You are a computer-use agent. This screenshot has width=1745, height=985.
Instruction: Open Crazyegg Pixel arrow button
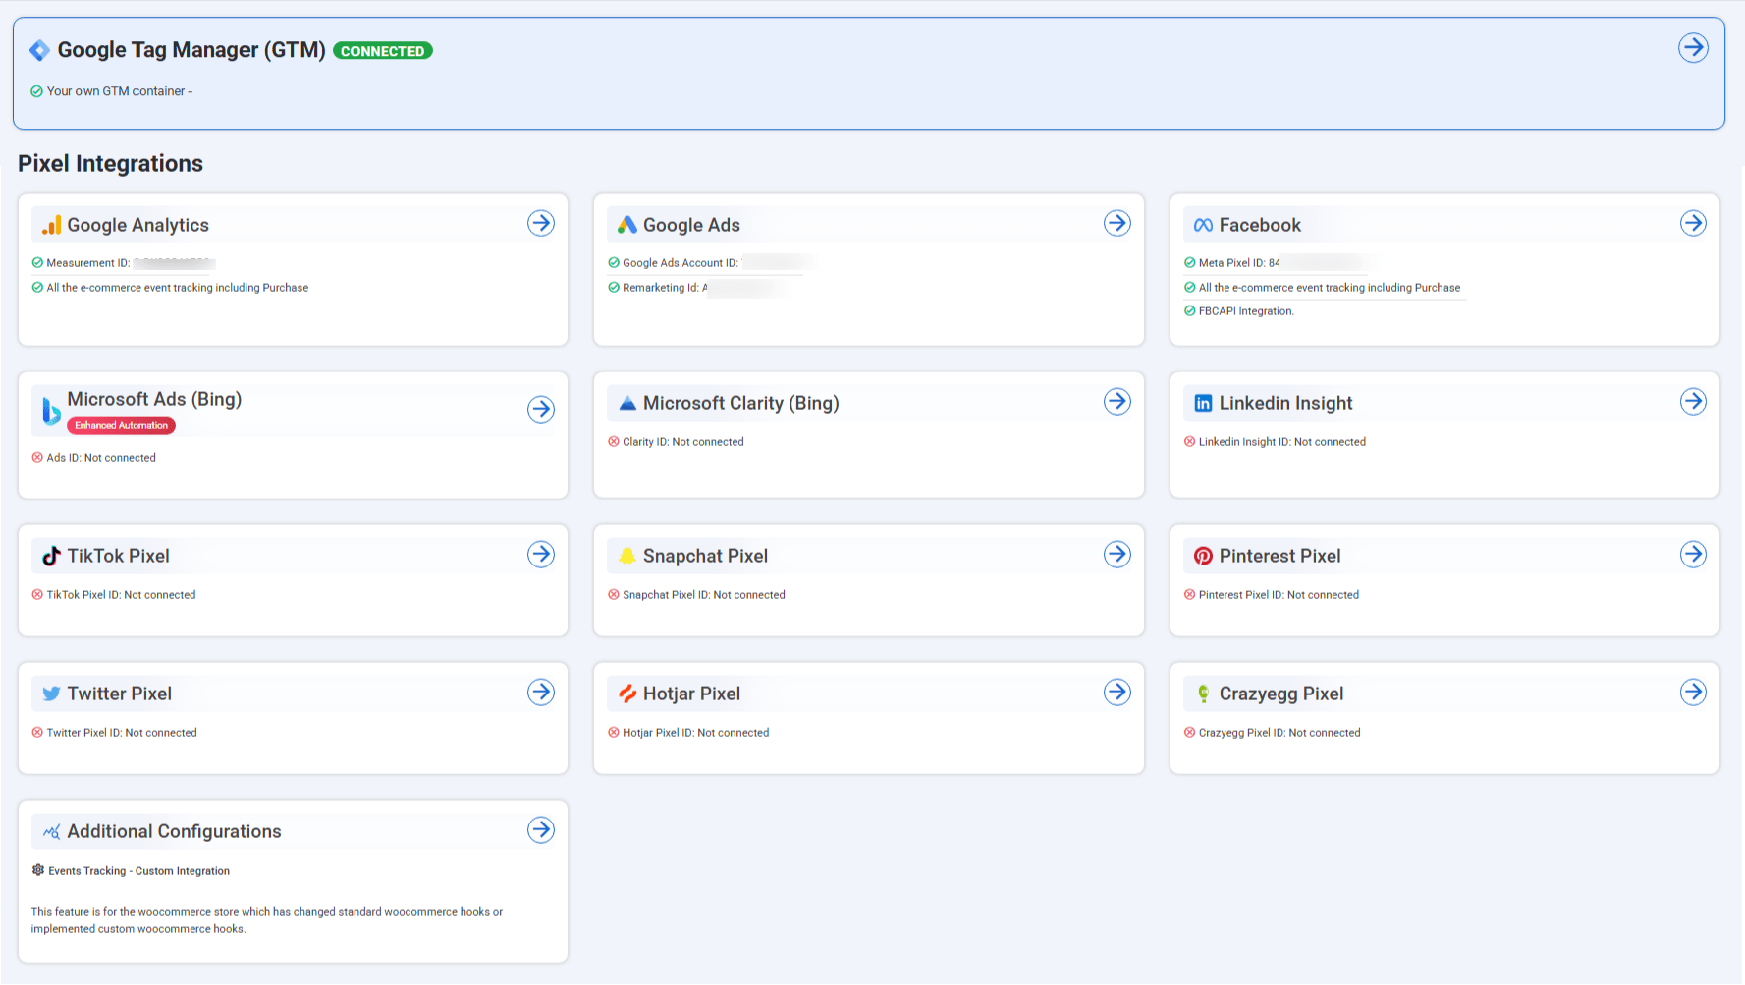pyautogui.click(x=1692, y=692)
